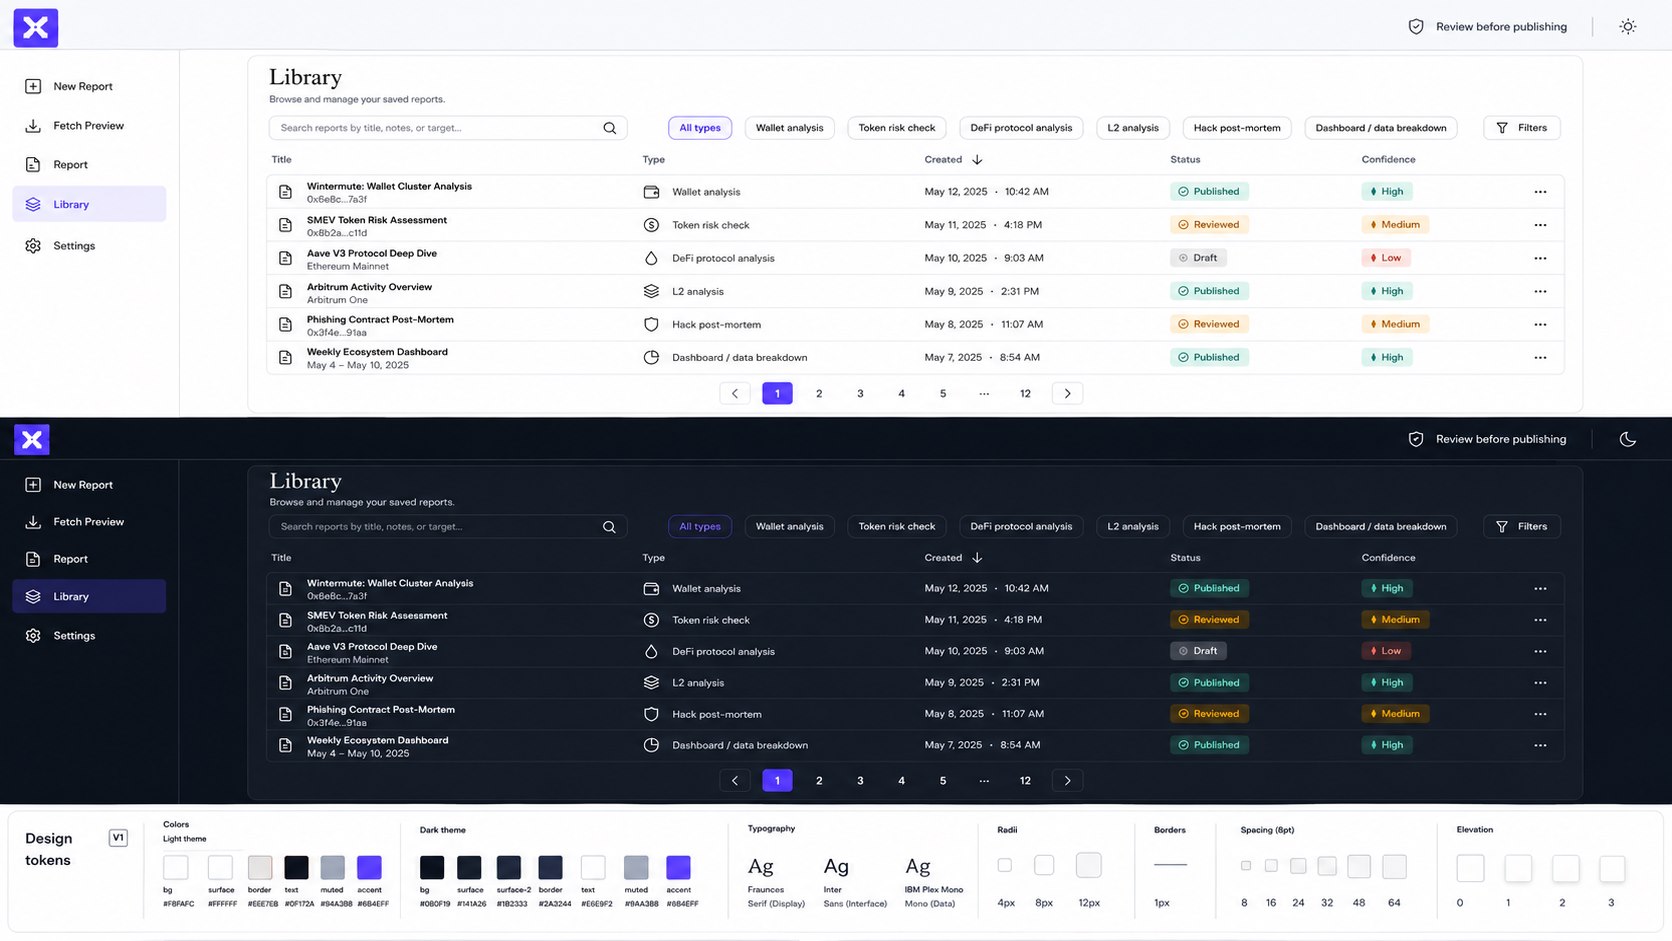Click the magnifier icon in the light search box
Viewport: 1672px width, 941px height.
coord(609,128)
